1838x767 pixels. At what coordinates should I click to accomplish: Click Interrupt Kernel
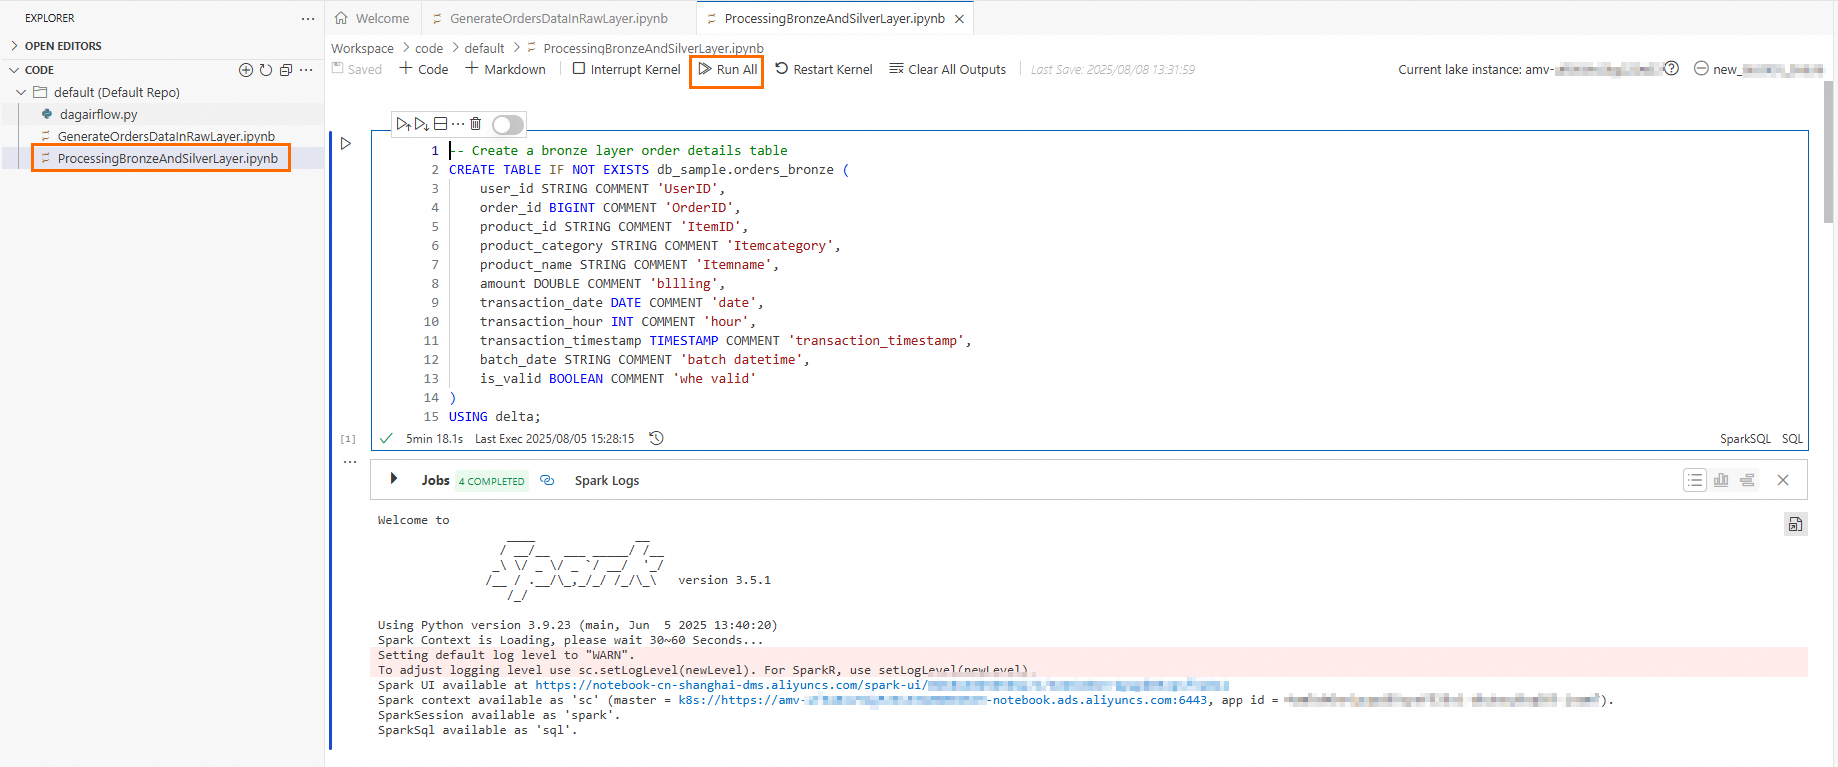click(x=627, y=69)
